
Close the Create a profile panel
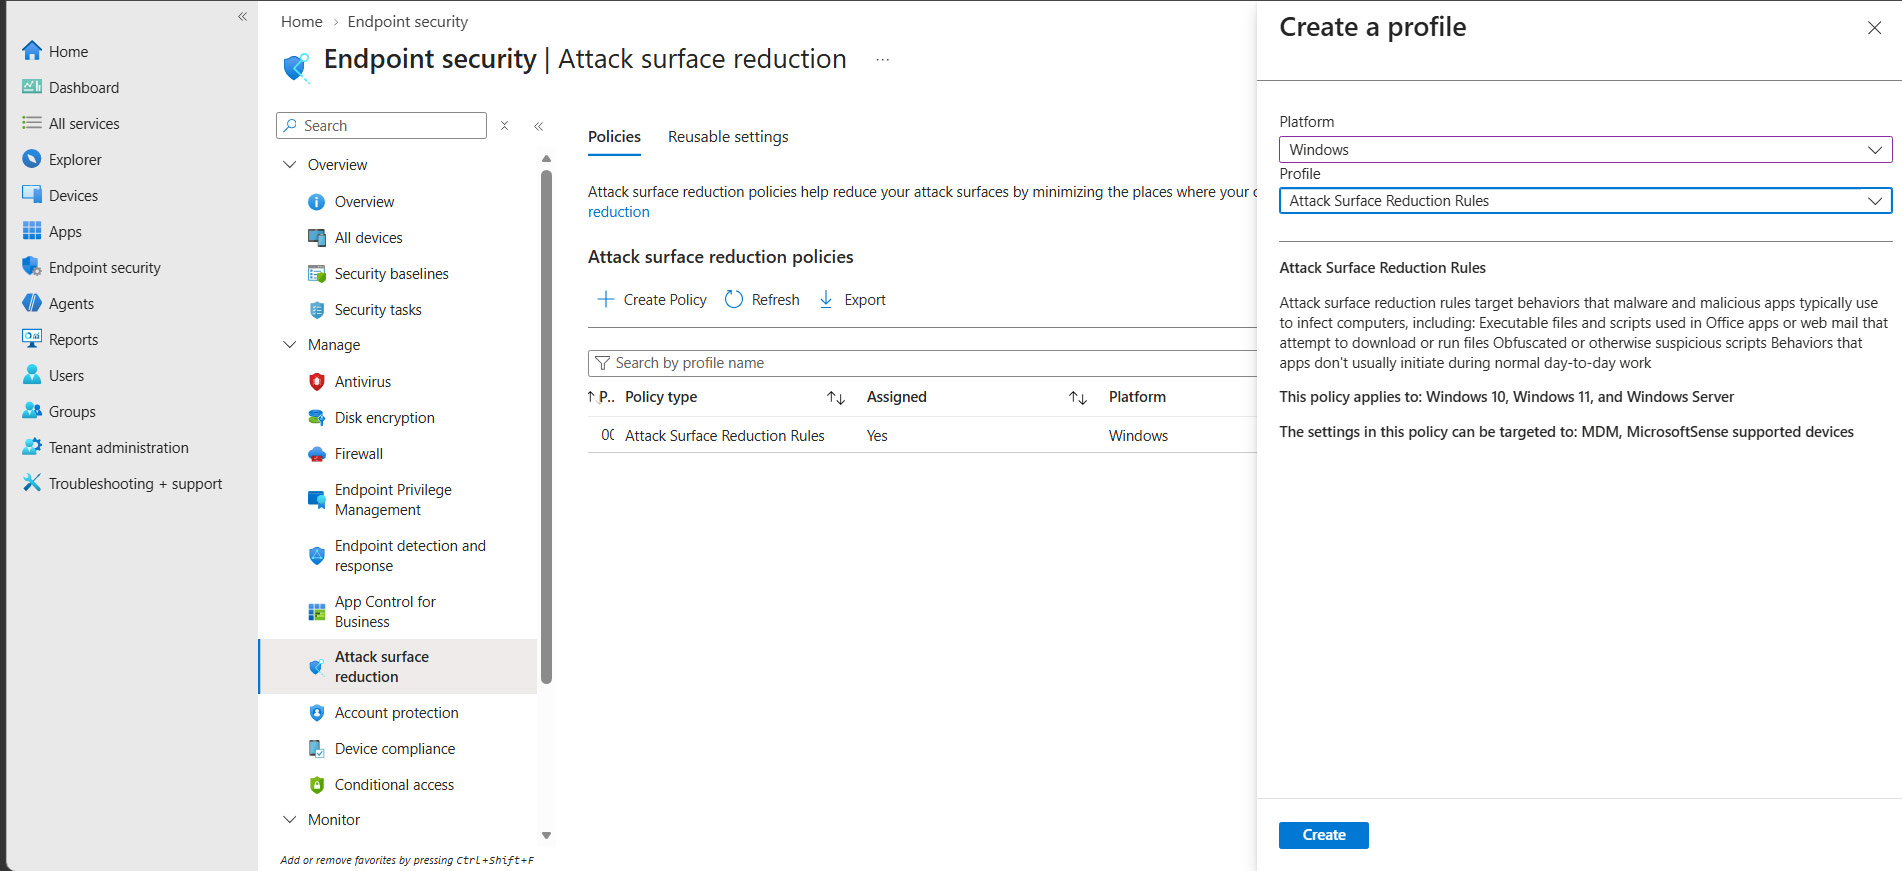[1874, 28]
